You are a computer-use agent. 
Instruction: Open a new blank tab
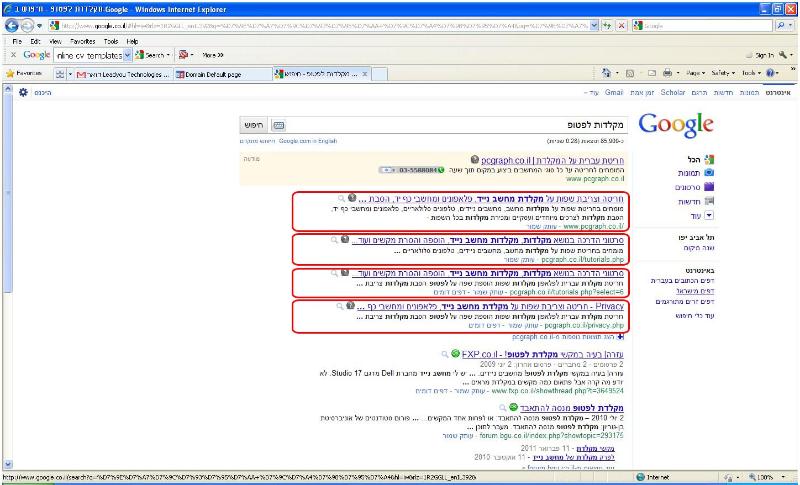click(379, 74)
